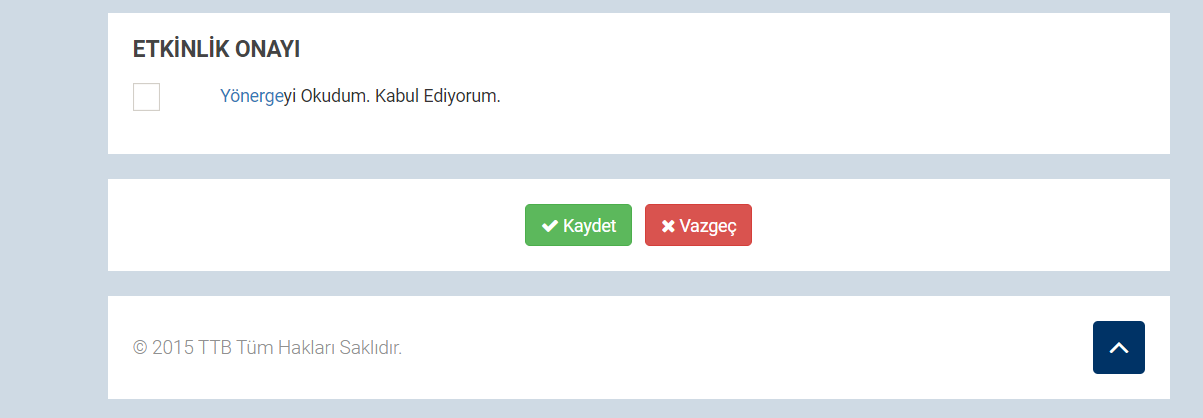Click the checkmark icon on Kaydet

pos(549,226)
